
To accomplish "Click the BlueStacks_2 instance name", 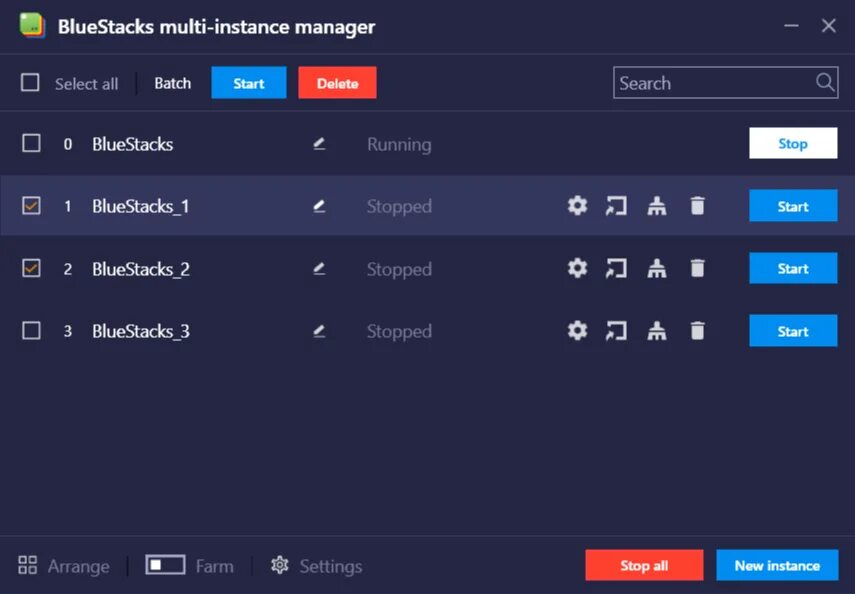I will pyautogui.click(x=141, y=268).
